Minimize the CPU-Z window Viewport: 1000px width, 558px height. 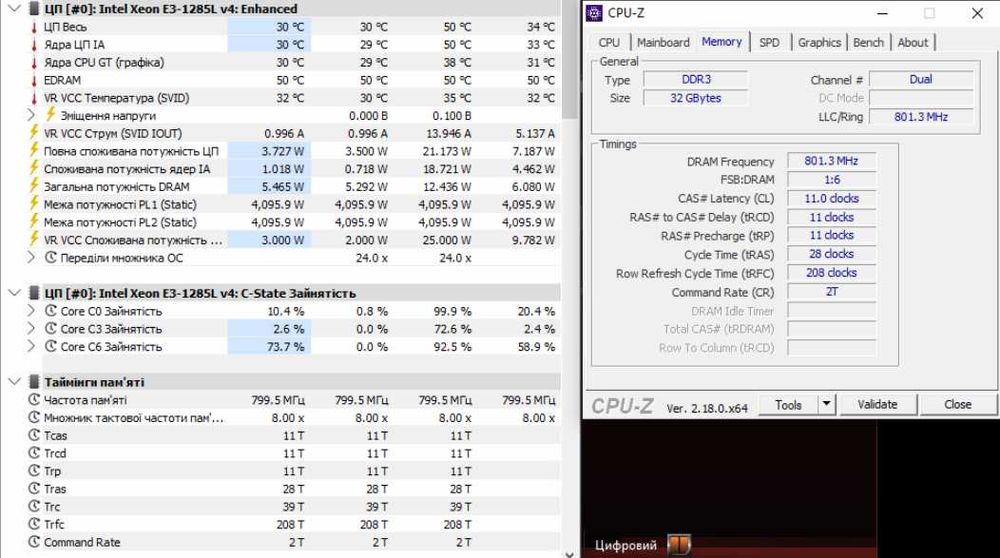coord(883,13)
